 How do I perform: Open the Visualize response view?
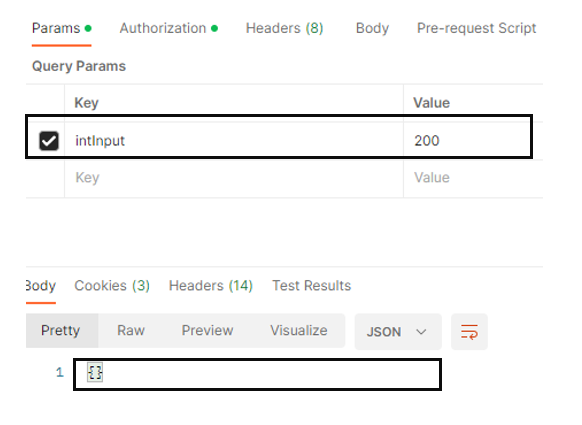pyautogui.click(x=299, y=330)
